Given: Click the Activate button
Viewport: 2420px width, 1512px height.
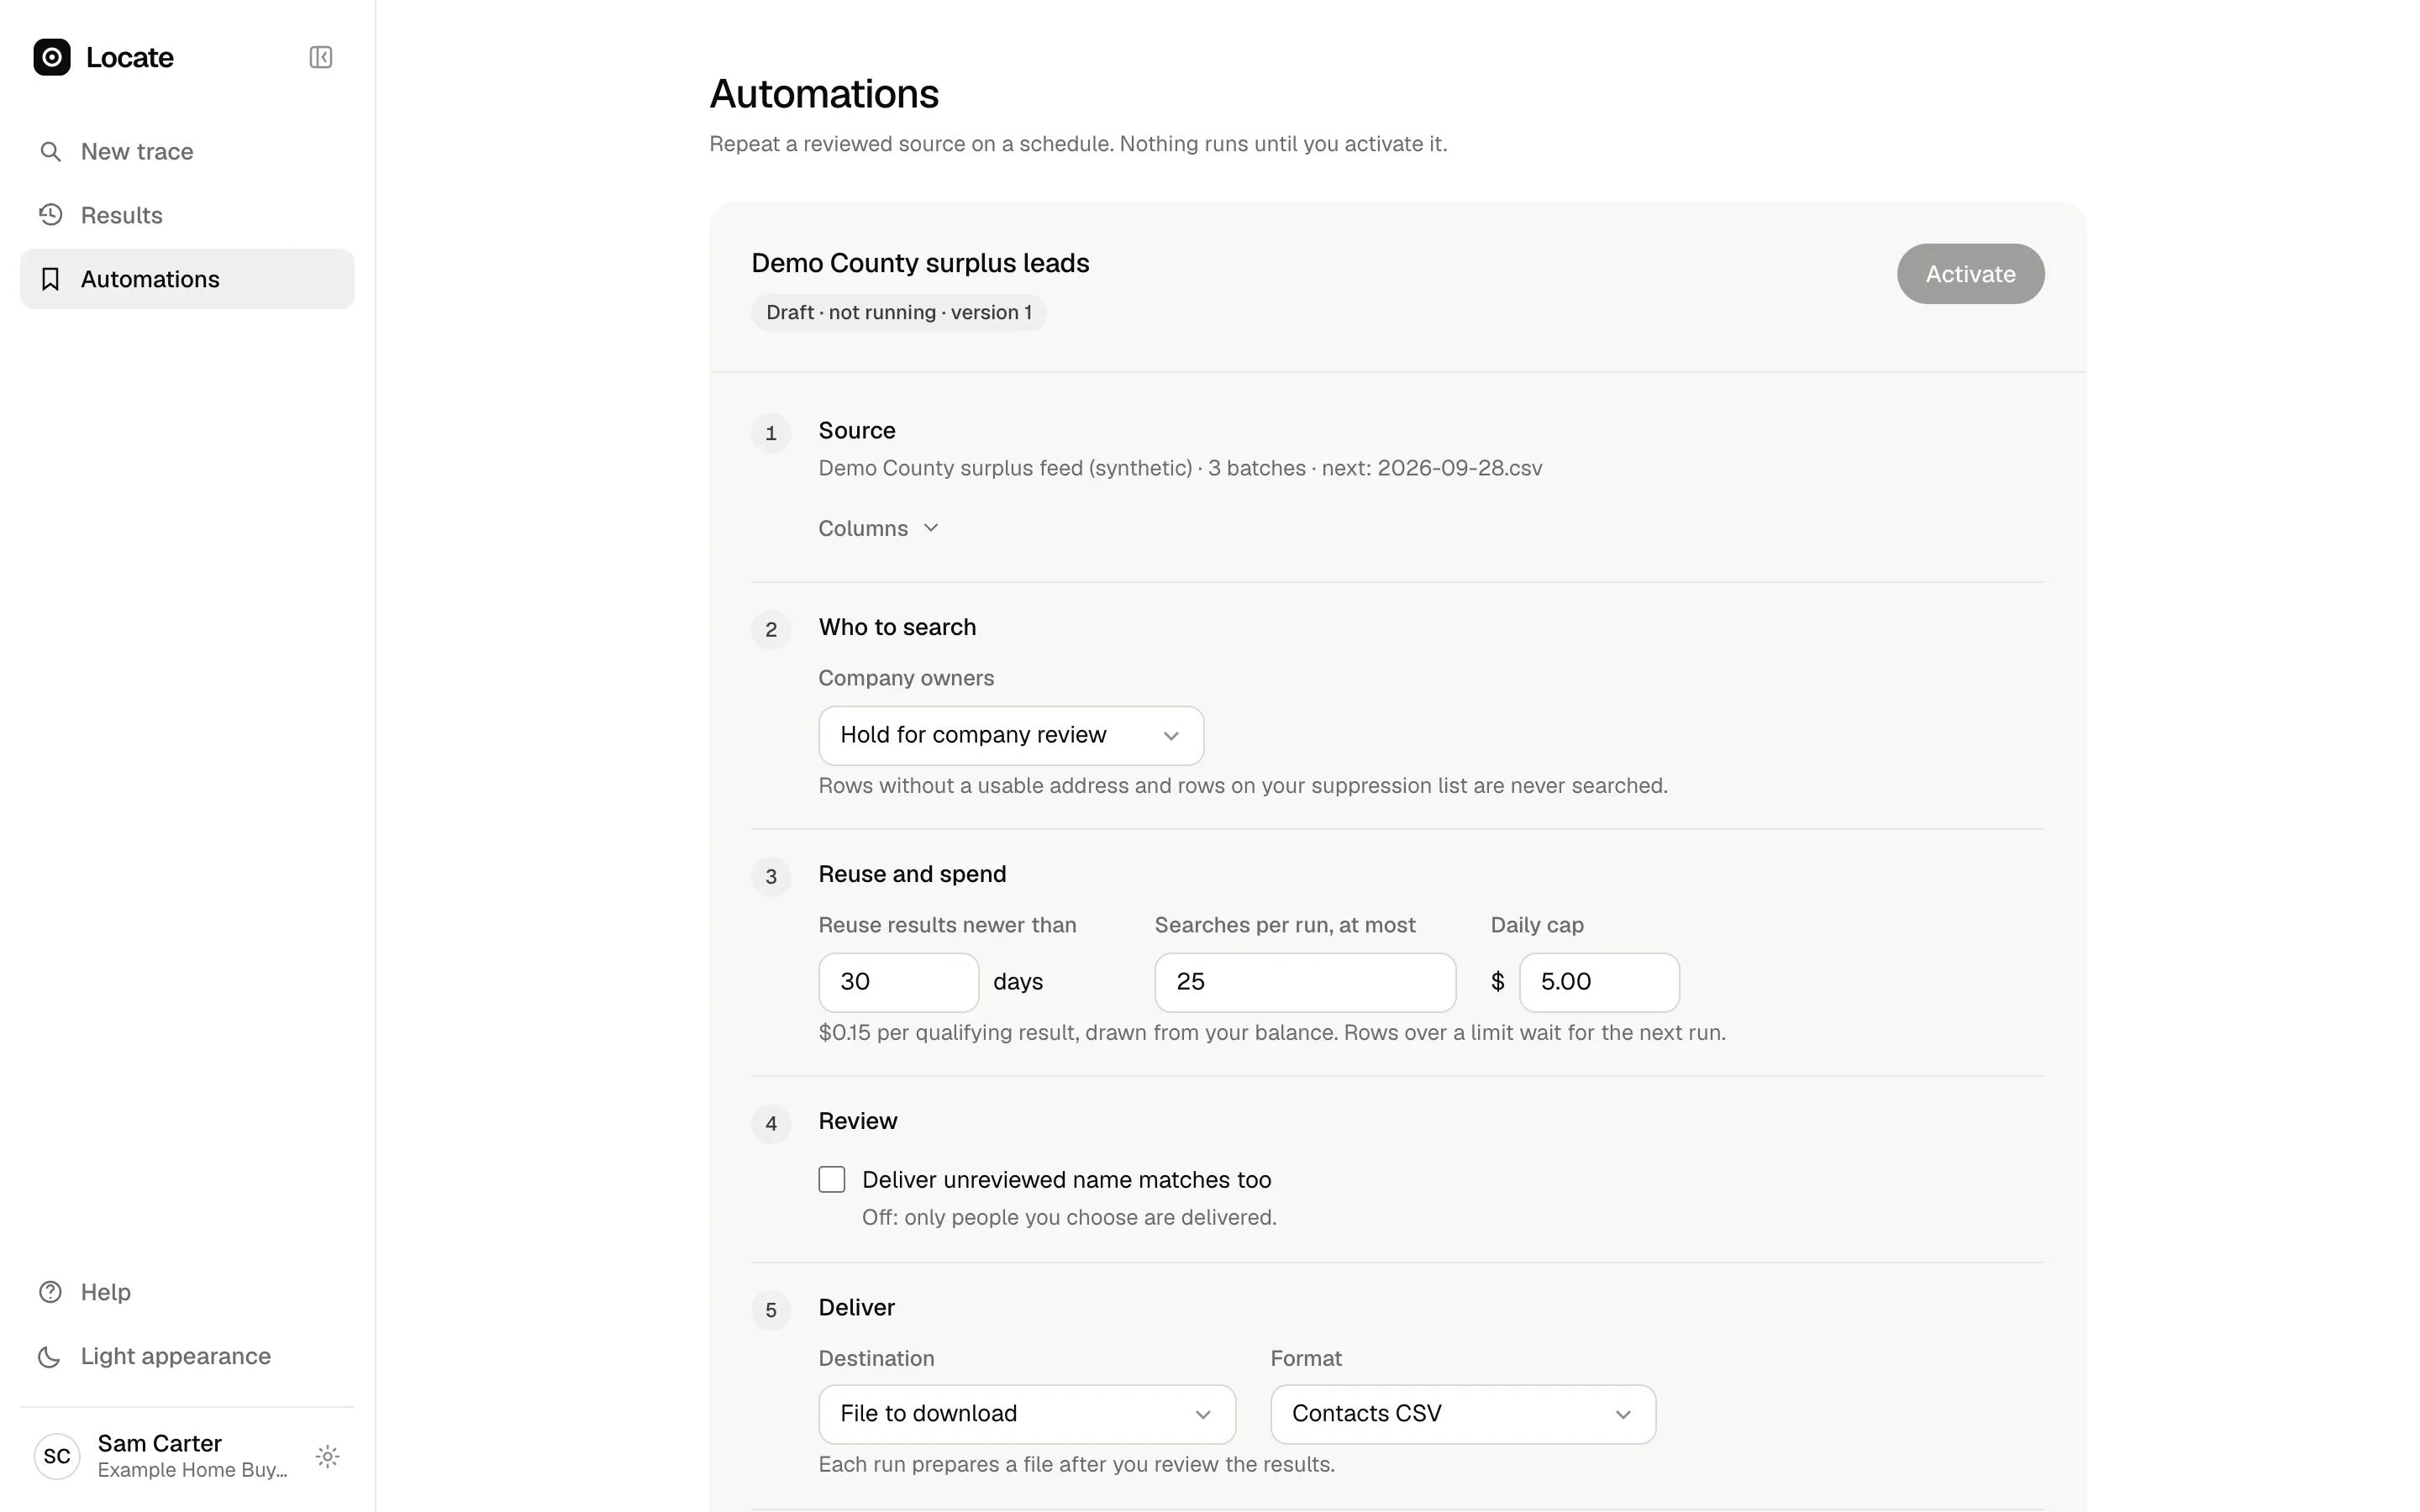Looking at the screenshot, I should coord(1970,274).
